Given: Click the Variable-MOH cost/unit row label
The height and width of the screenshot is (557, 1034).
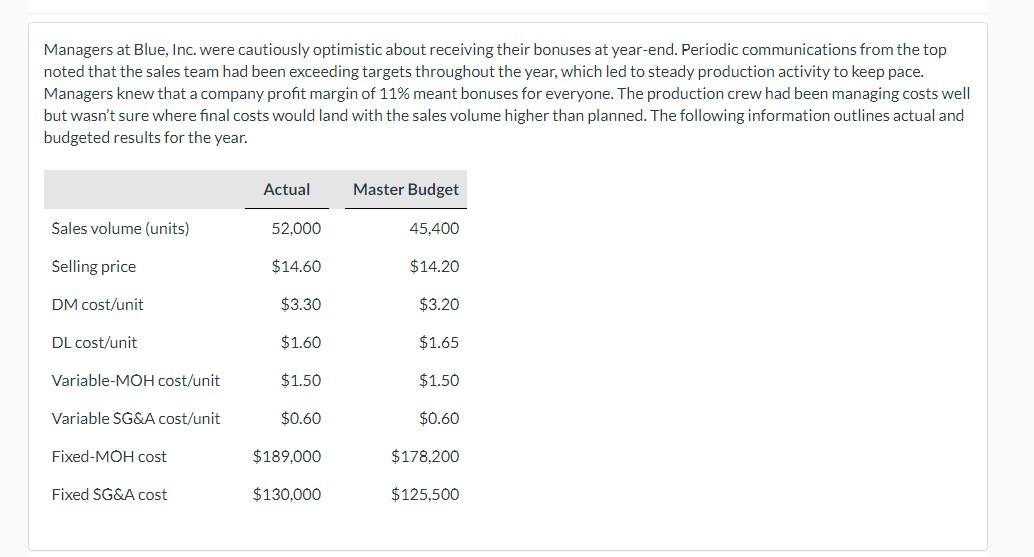Looking at the screenshot, I should pos(135,380).
